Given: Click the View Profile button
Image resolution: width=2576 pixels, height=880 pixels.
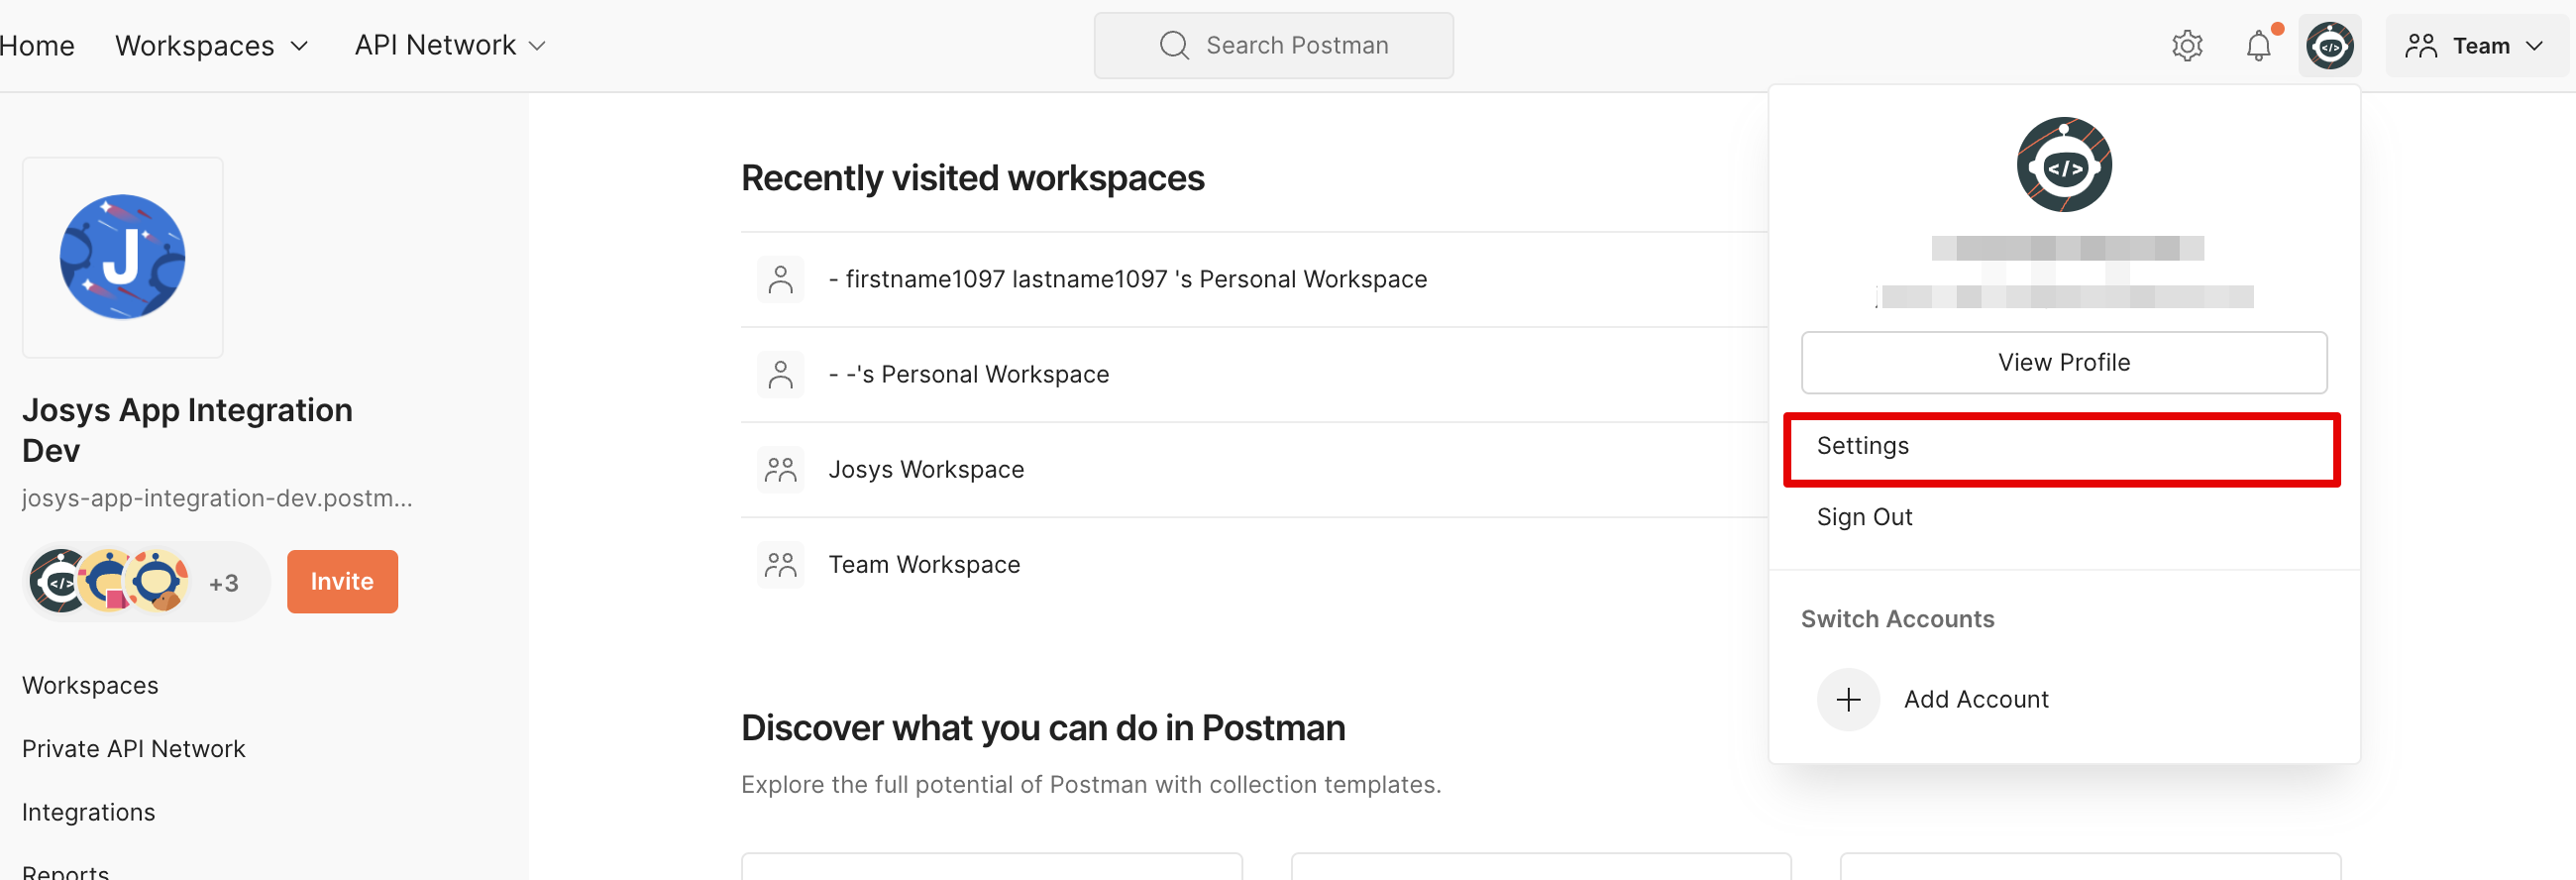Looking at the screenshot, I should 2063,362.
